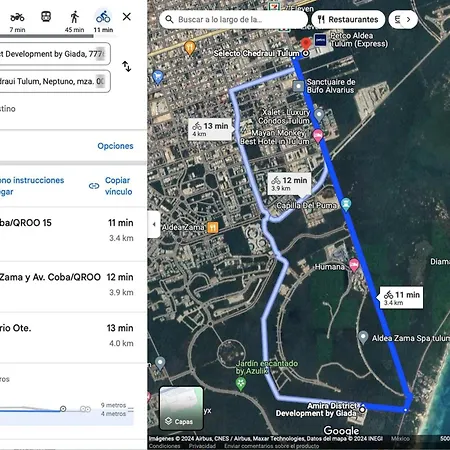Collapse the side panel with arrow handle

click(x=154, y=224)
